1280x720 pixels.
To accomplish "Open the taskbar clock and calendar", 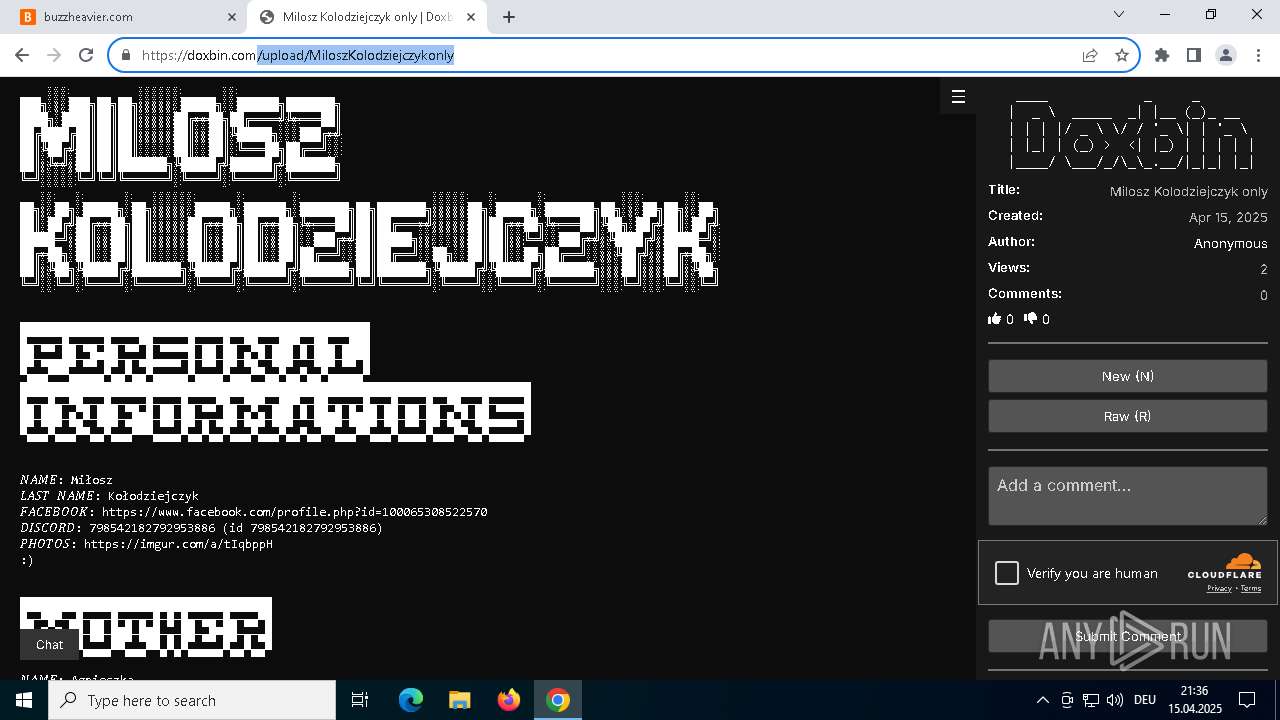I will coord(1194,700).
